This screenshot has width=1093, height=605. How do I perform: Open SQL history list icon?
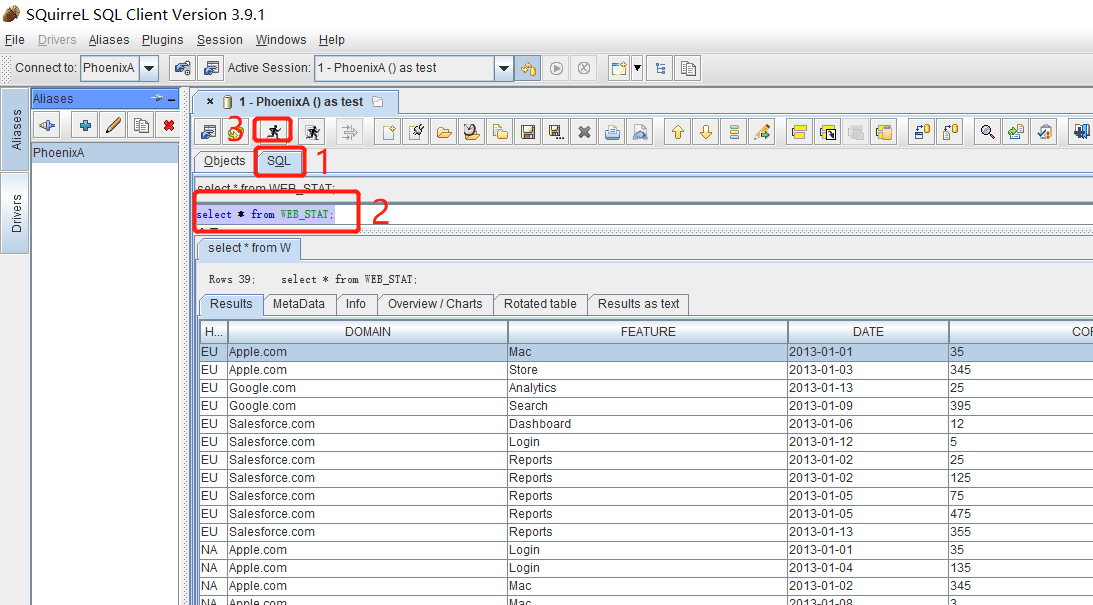click(x=733, y=132)
